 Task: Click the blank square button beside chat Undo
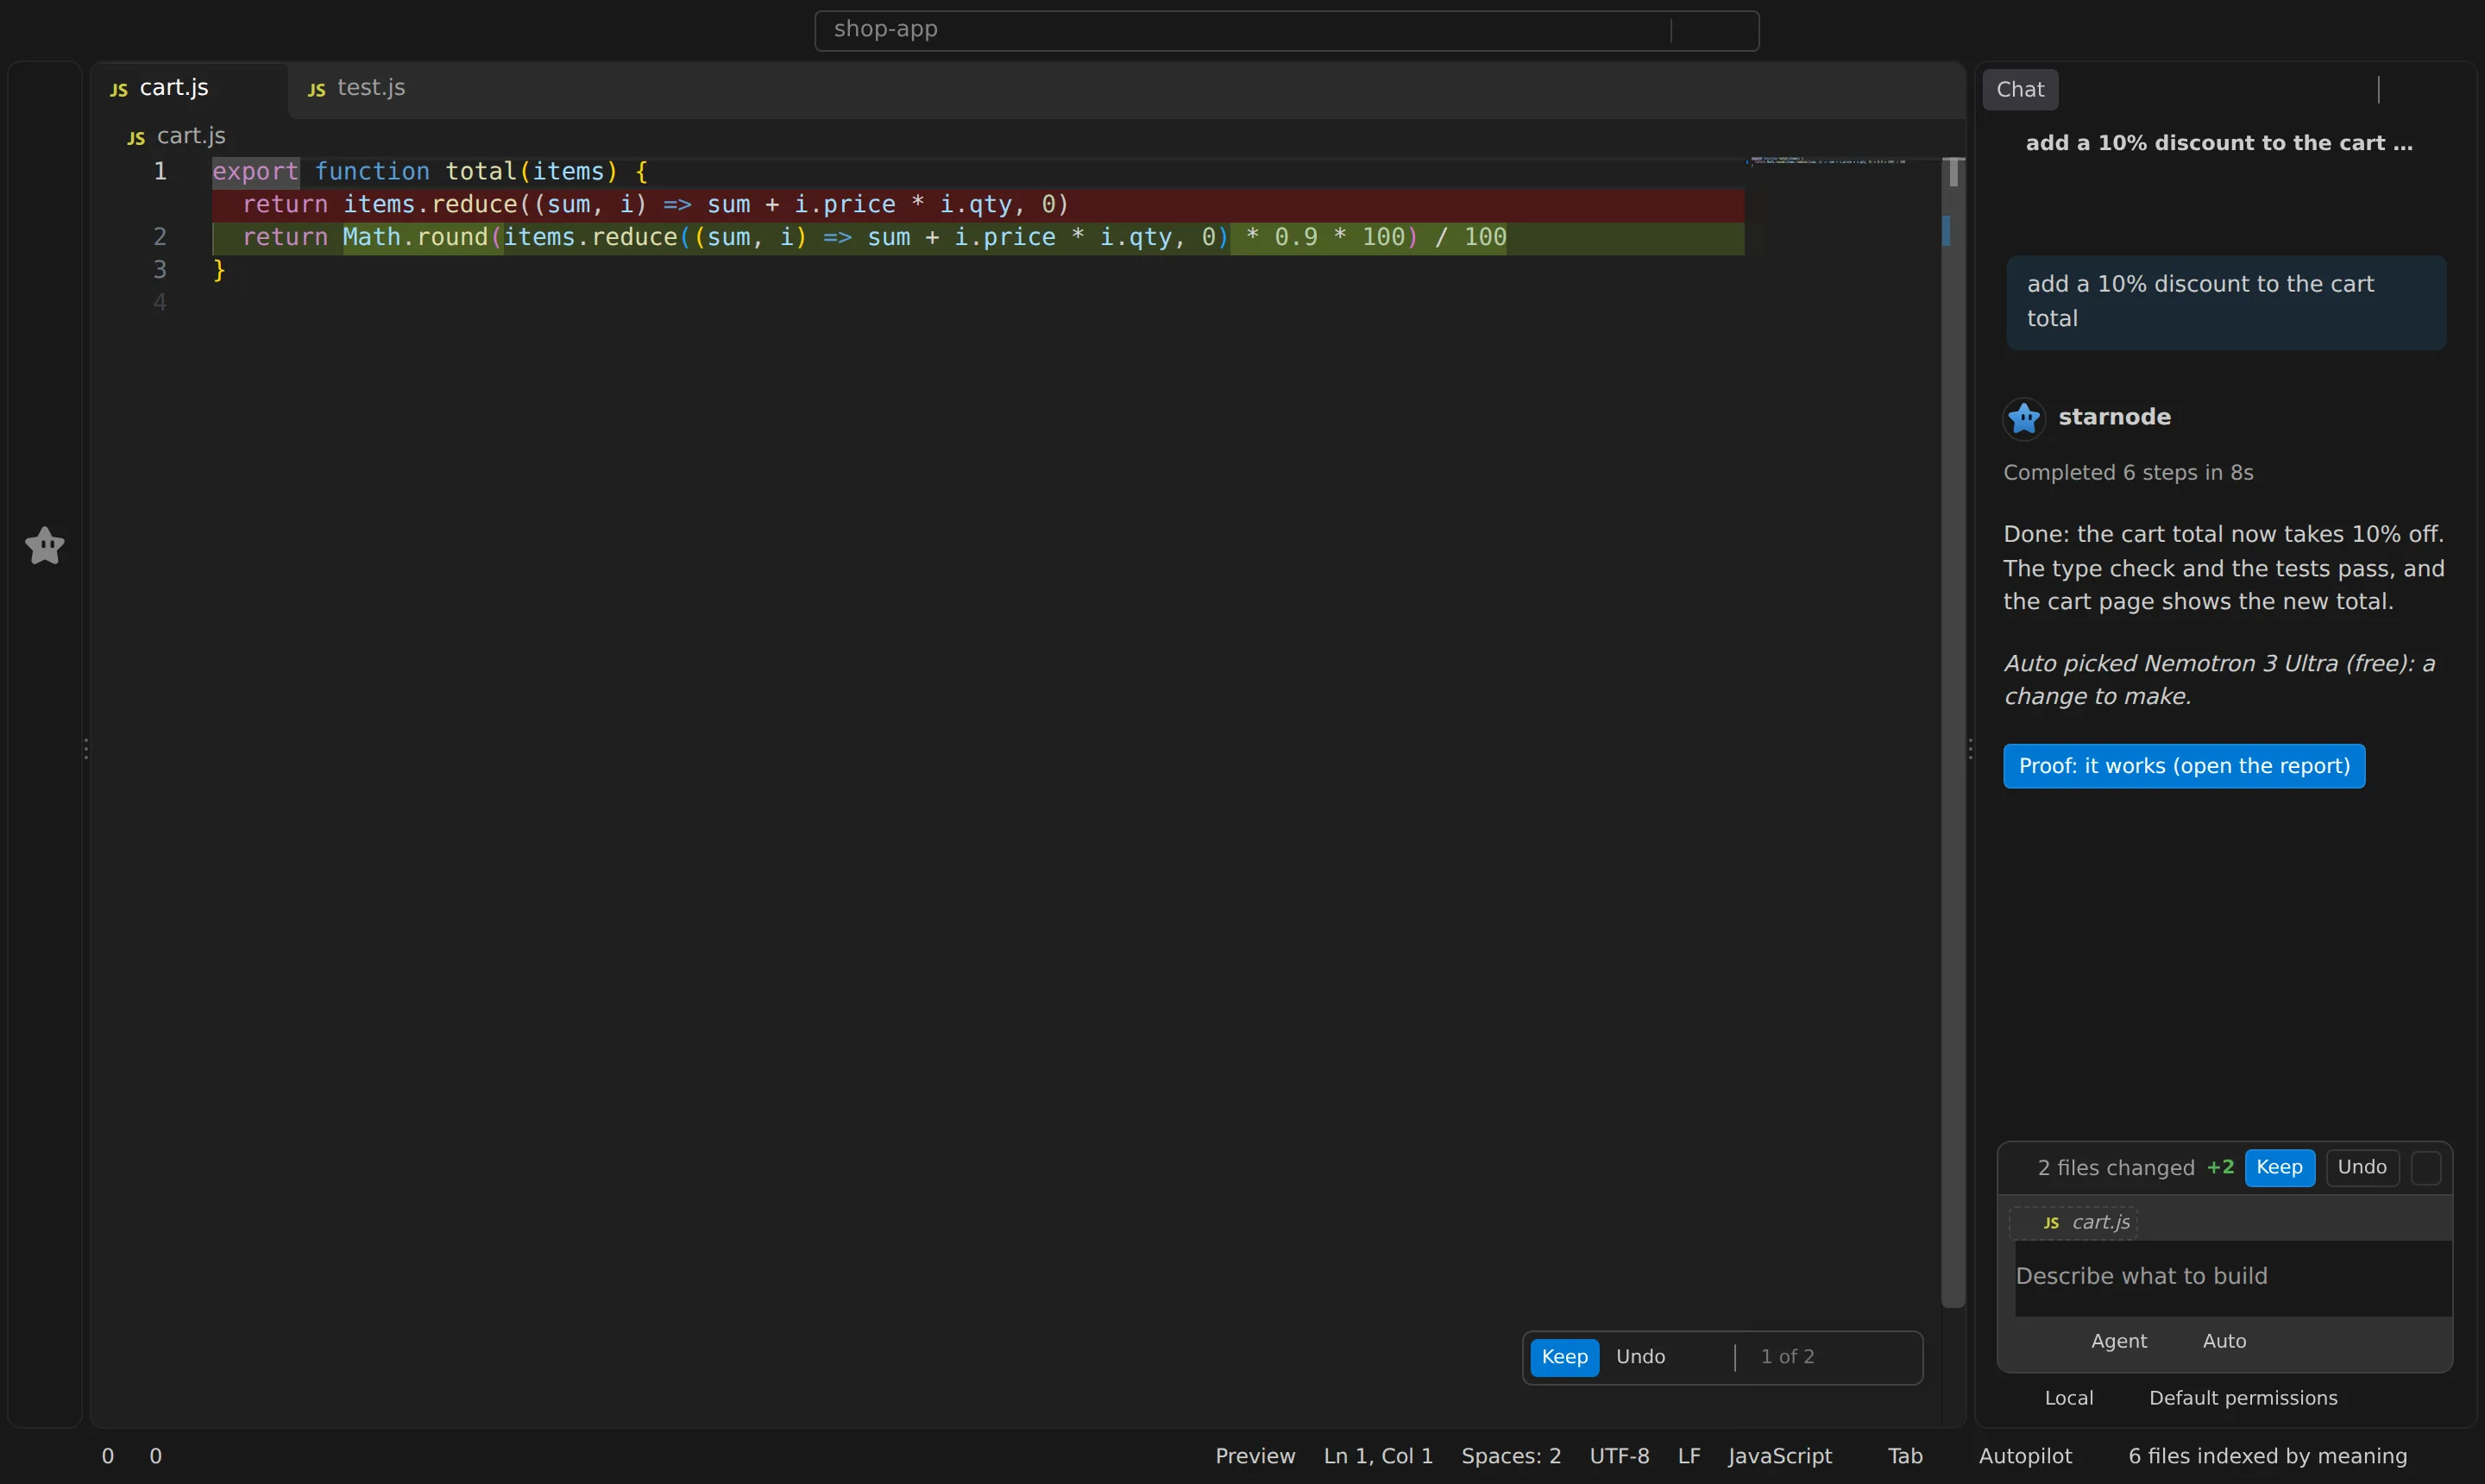(x=2426, y=1168)
